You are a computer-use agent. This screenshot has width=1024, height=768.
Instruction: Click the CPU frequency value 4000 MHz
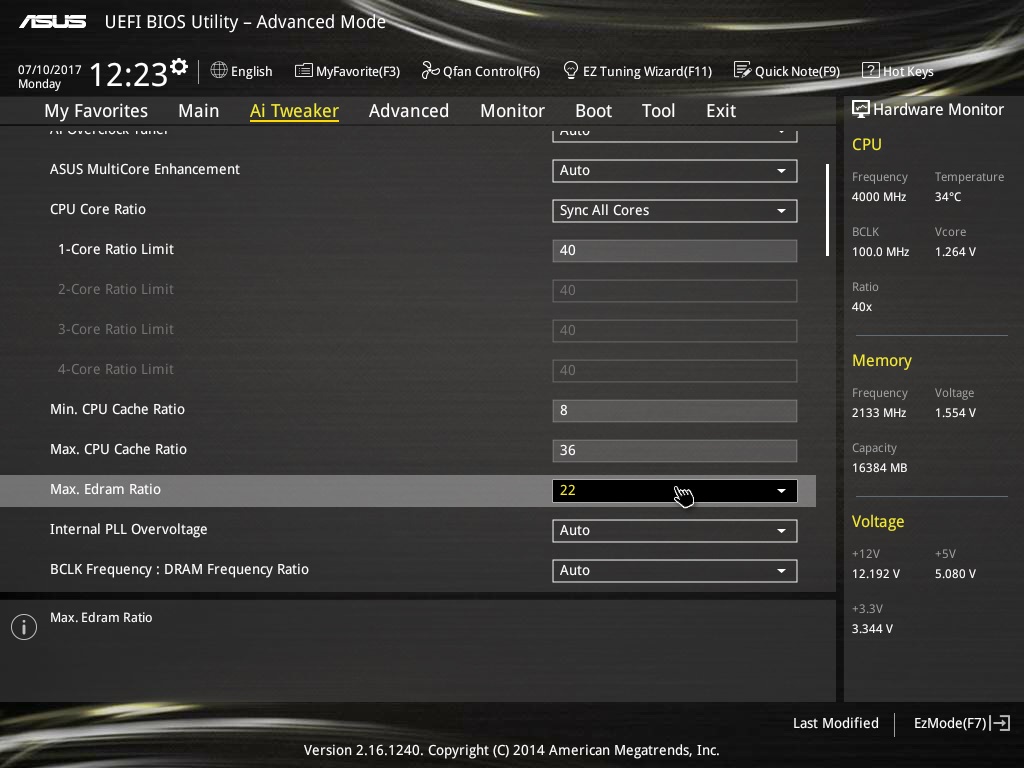pos(879,197)
